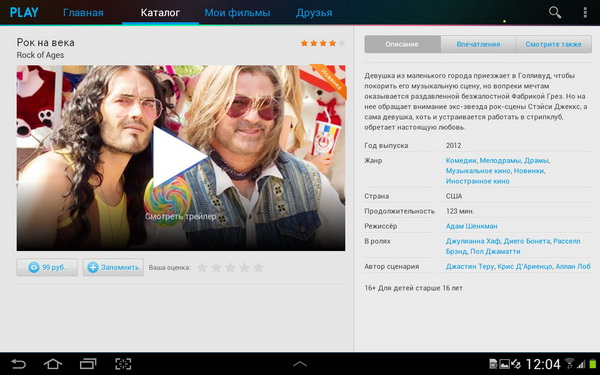Screen dimensions: 600x375
Task: Tap the Android back arrow icon
Action: (x=18, y=364)
